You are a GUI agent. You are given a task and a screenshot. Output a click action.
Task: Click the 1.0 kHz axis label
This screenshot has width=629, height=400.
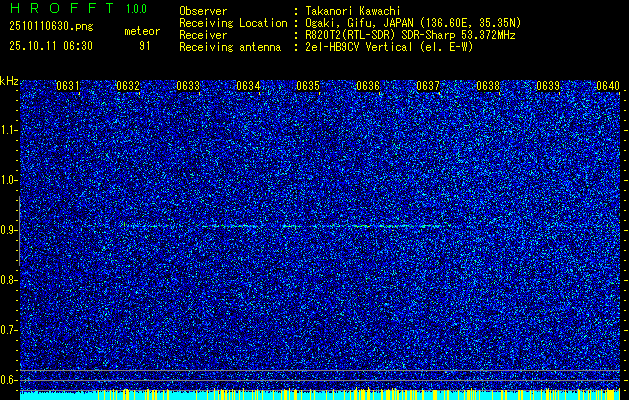click(7, 180)
